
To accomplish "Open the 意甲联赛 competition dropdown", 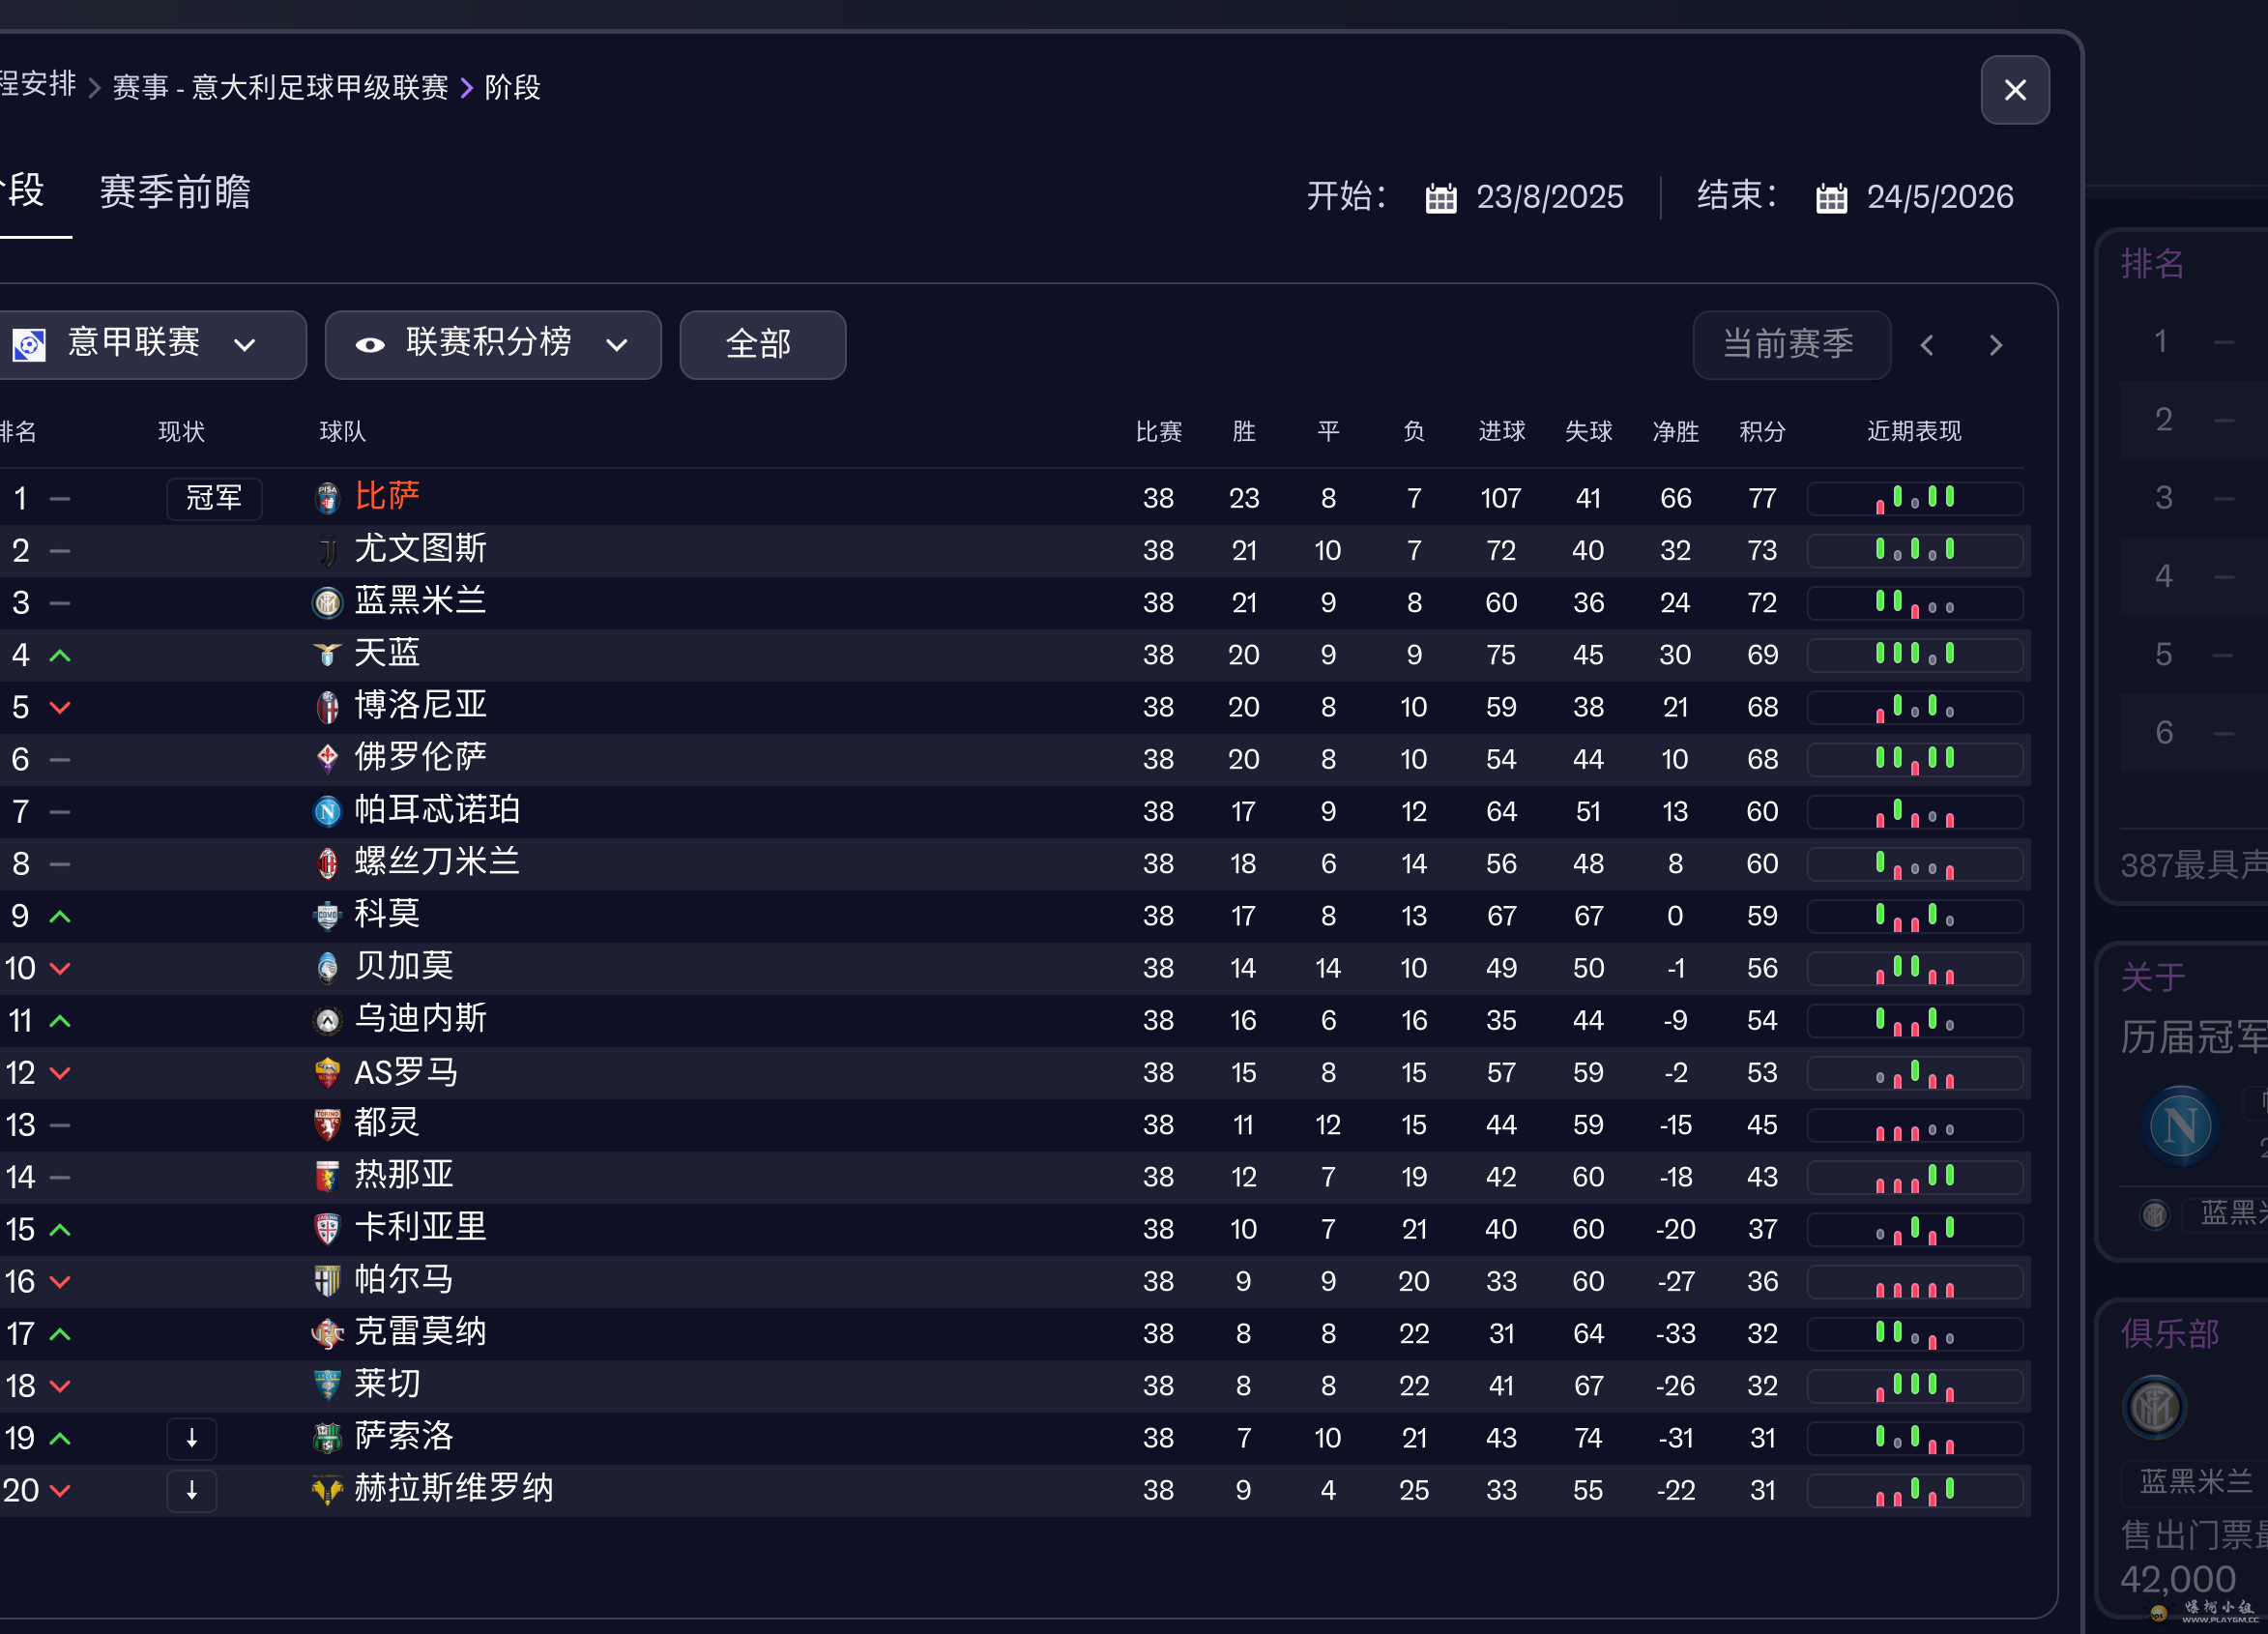I will [x=150, y=345].
